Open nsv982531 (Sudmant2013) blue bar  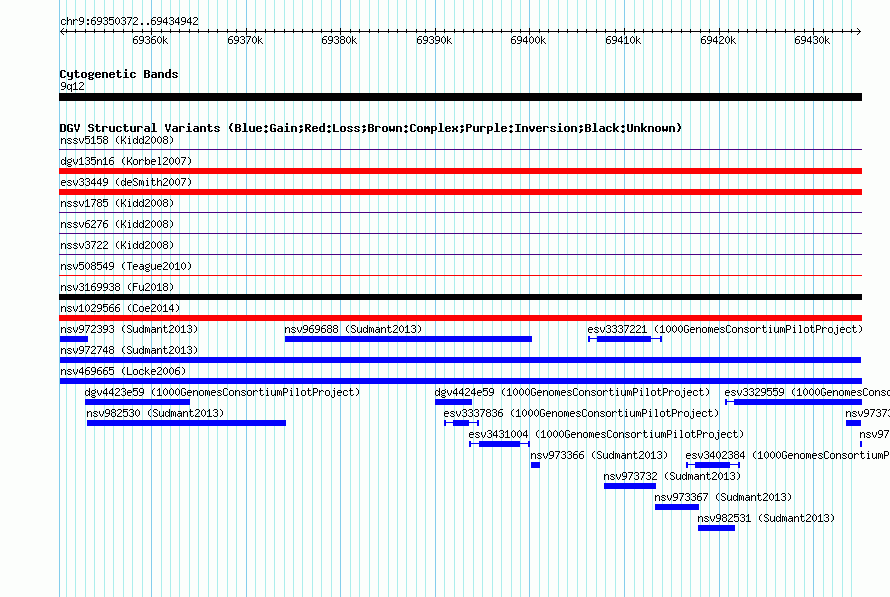716,528
